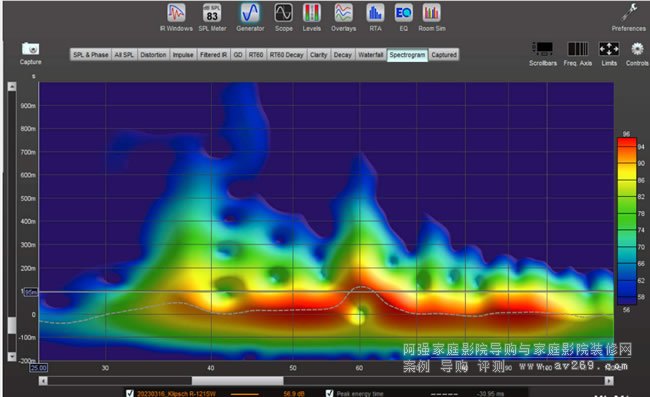Screen dimensions: 650x397
Task: Toggle the Klipsch R-1215W trace checkbox
Action: (x=130, y=393)
